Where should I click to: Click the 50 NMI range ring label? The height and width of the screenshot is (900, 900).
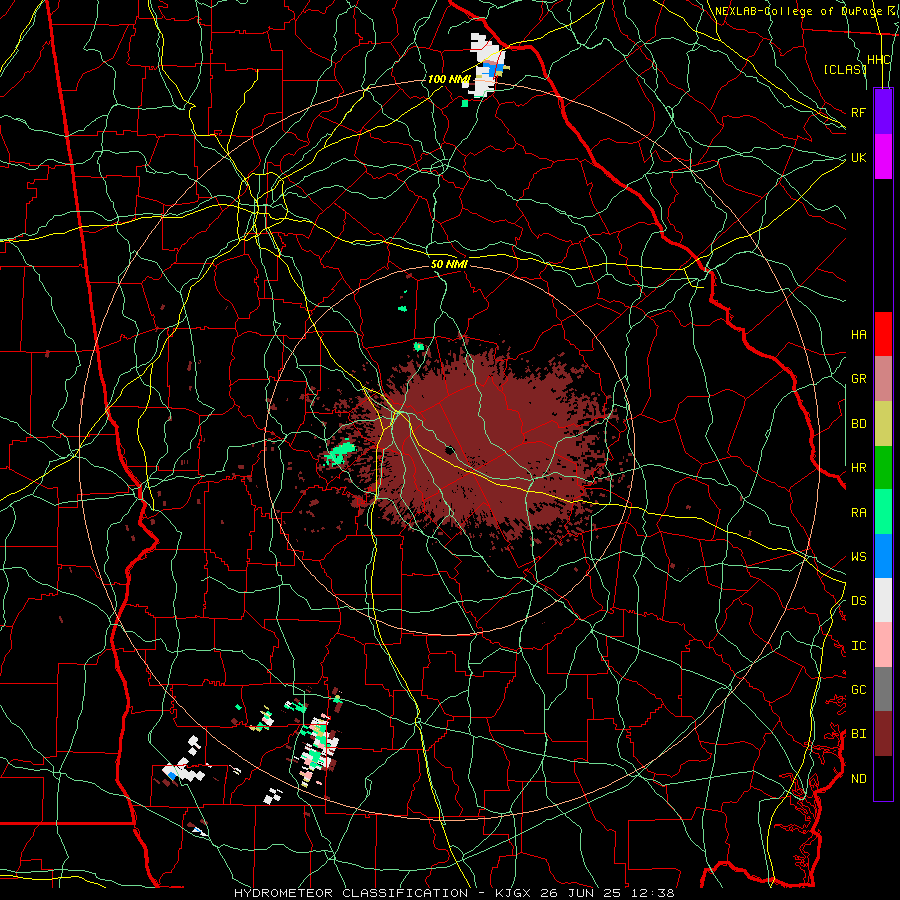point(449,265)
